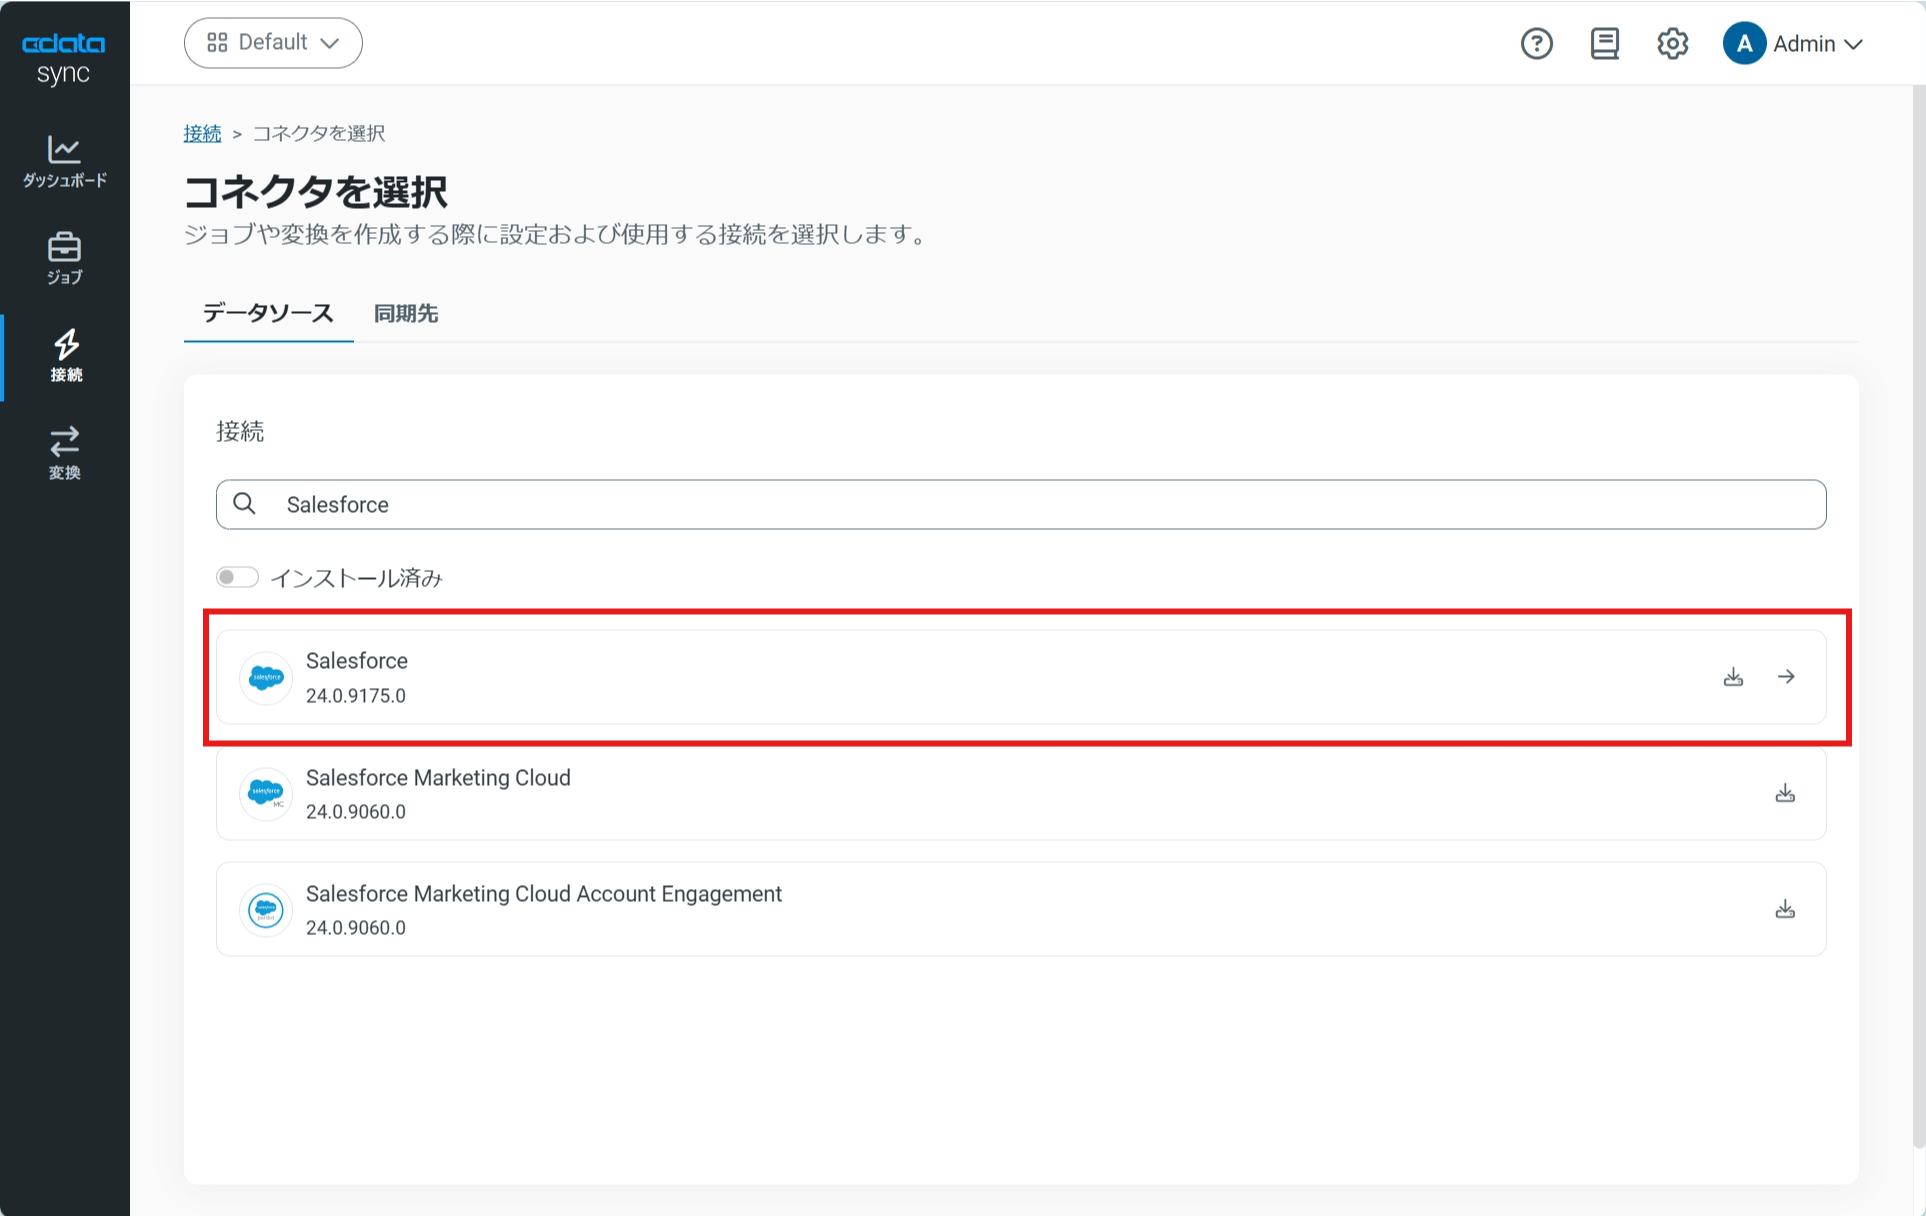1926x1216 pixels.
Task: Click the CData Sync logo
Action: pyautogui.click(x=64, y=58)
